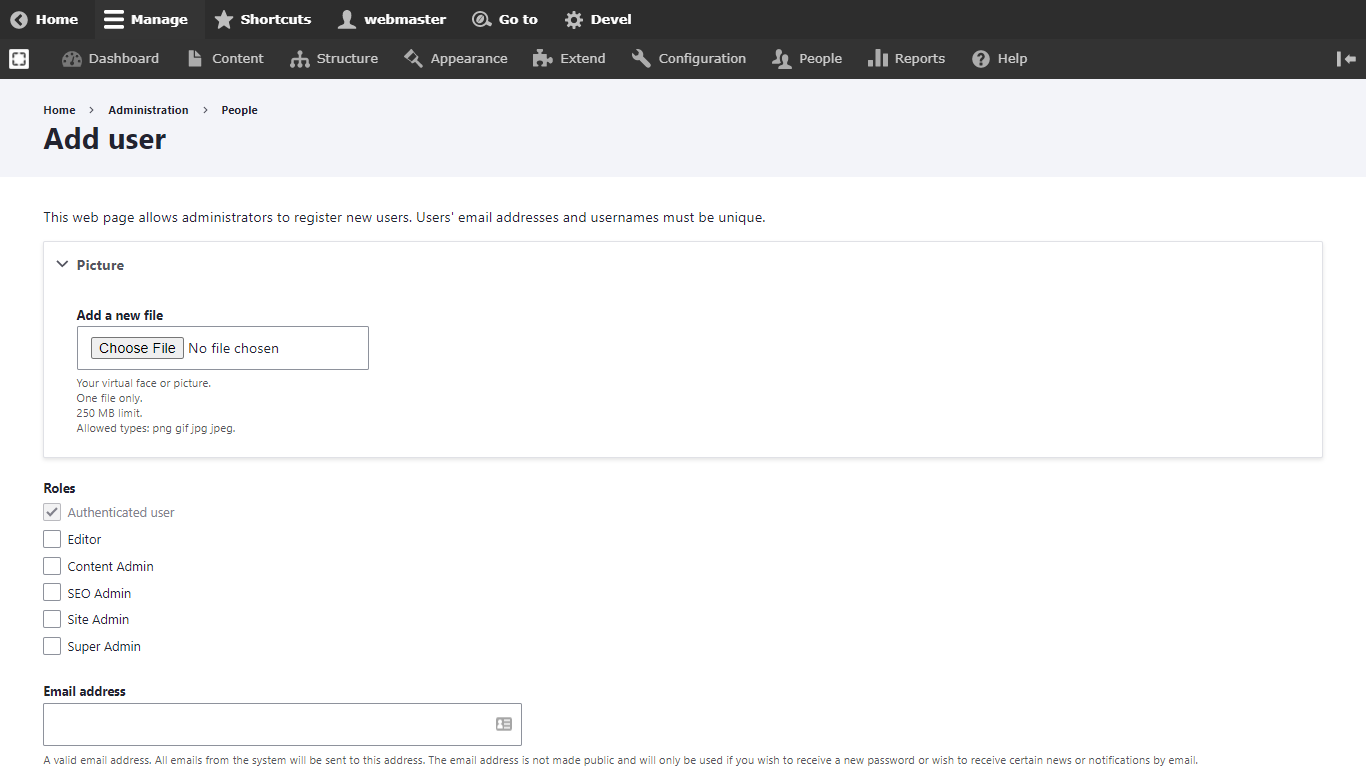The height and width of the screenshot is (768, 1366).
Task: Toggle the Manage menu
Action: (146, 19)
